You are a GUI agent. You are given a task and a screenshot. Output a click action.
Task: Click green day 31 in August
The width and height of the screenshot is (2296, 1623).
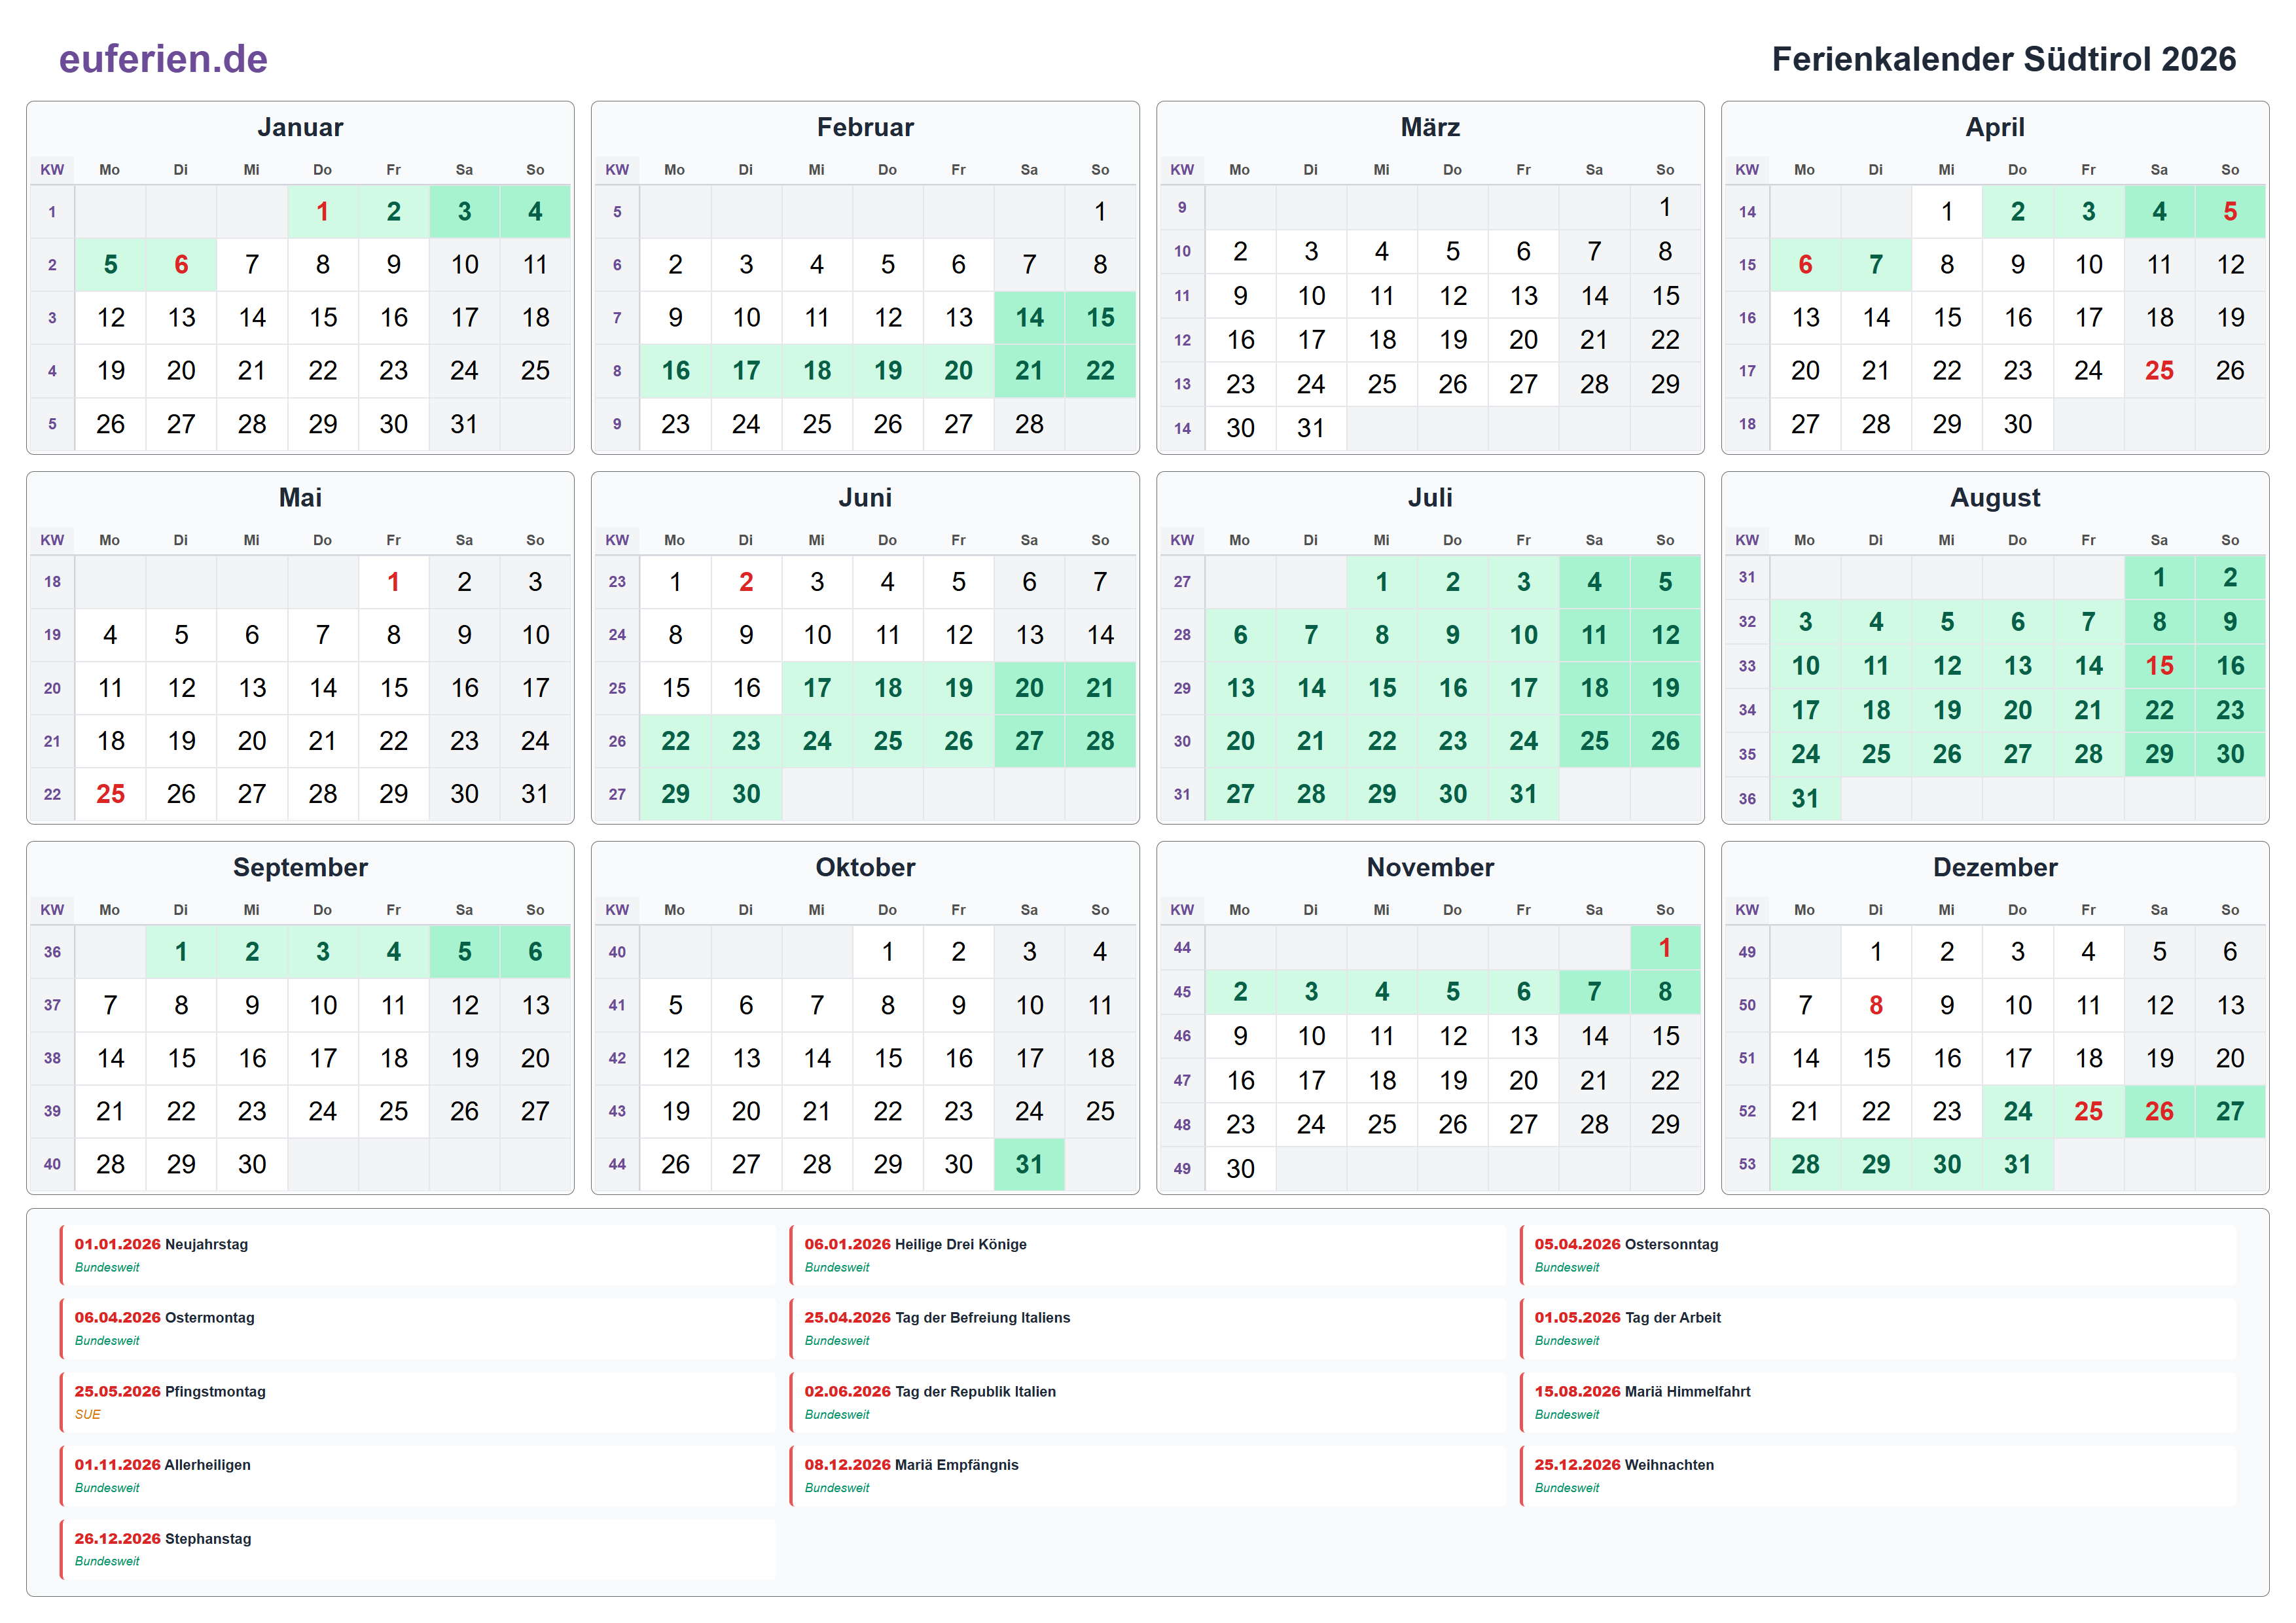point(1805,798)
